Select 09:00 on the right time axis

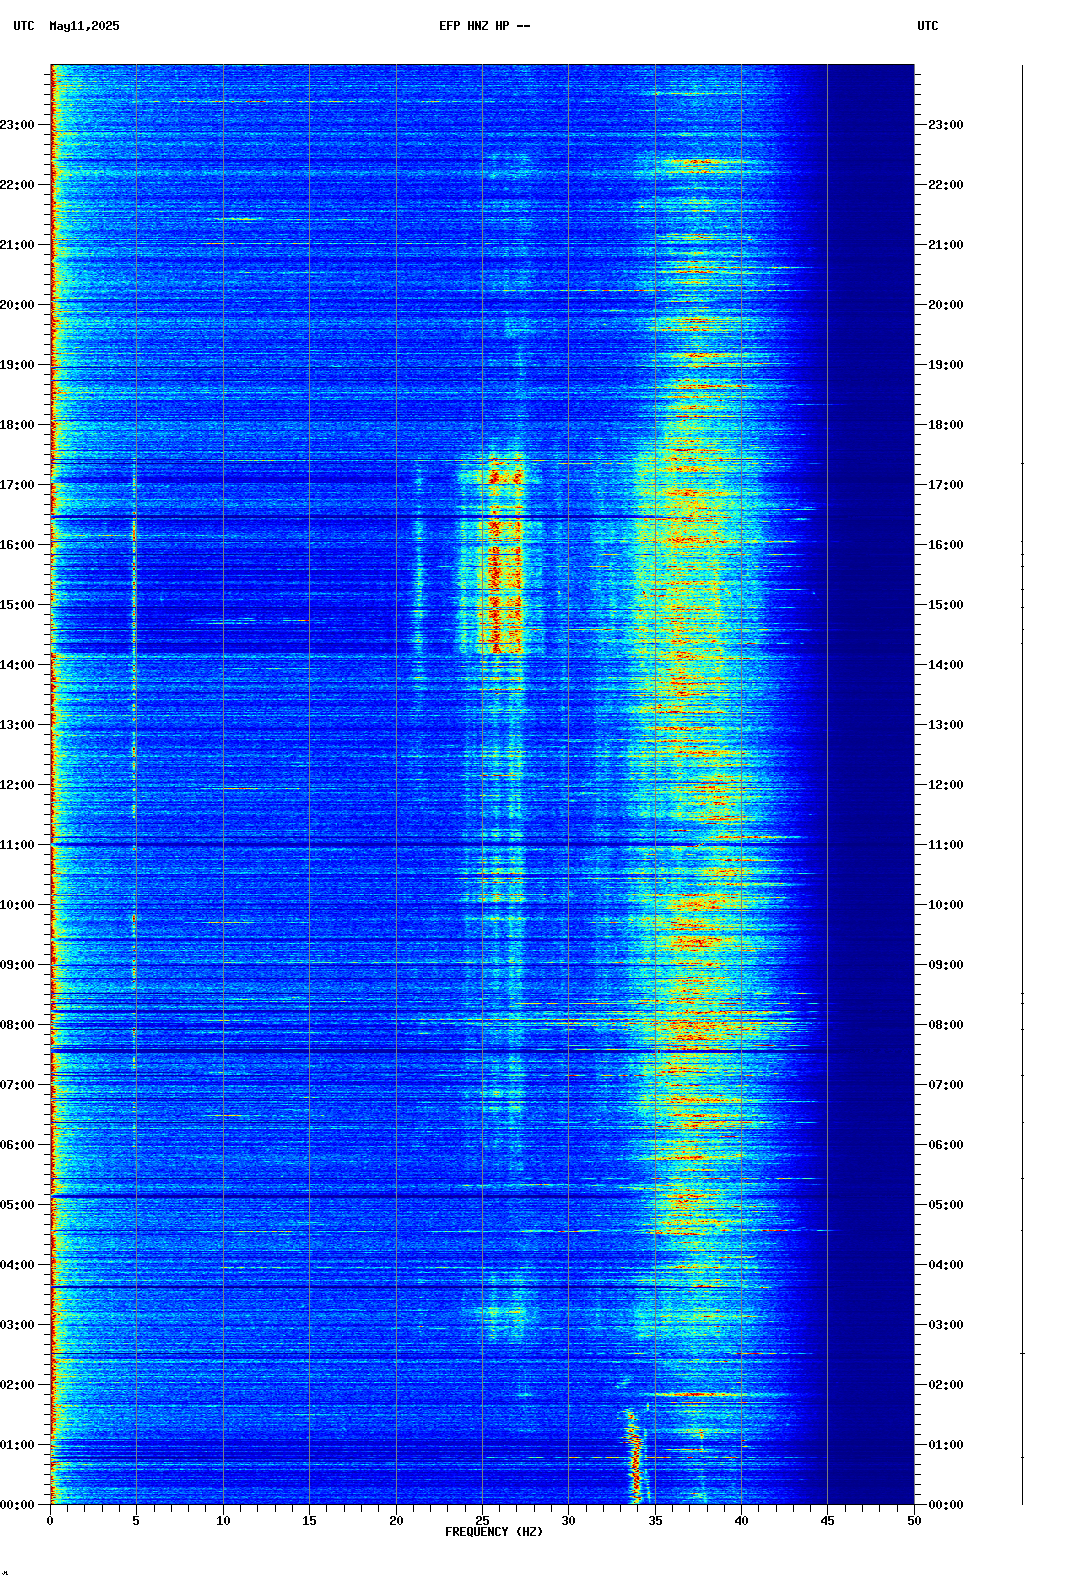946,965
